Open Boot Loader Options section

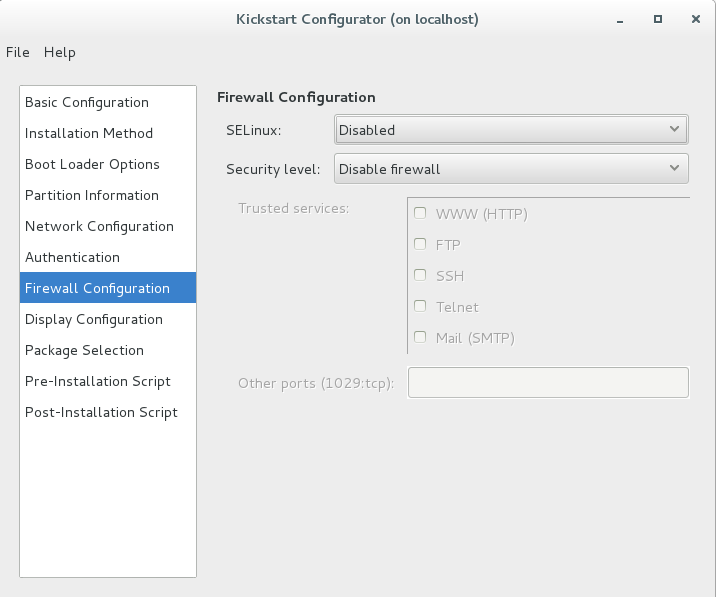click(x=108, y=164)
